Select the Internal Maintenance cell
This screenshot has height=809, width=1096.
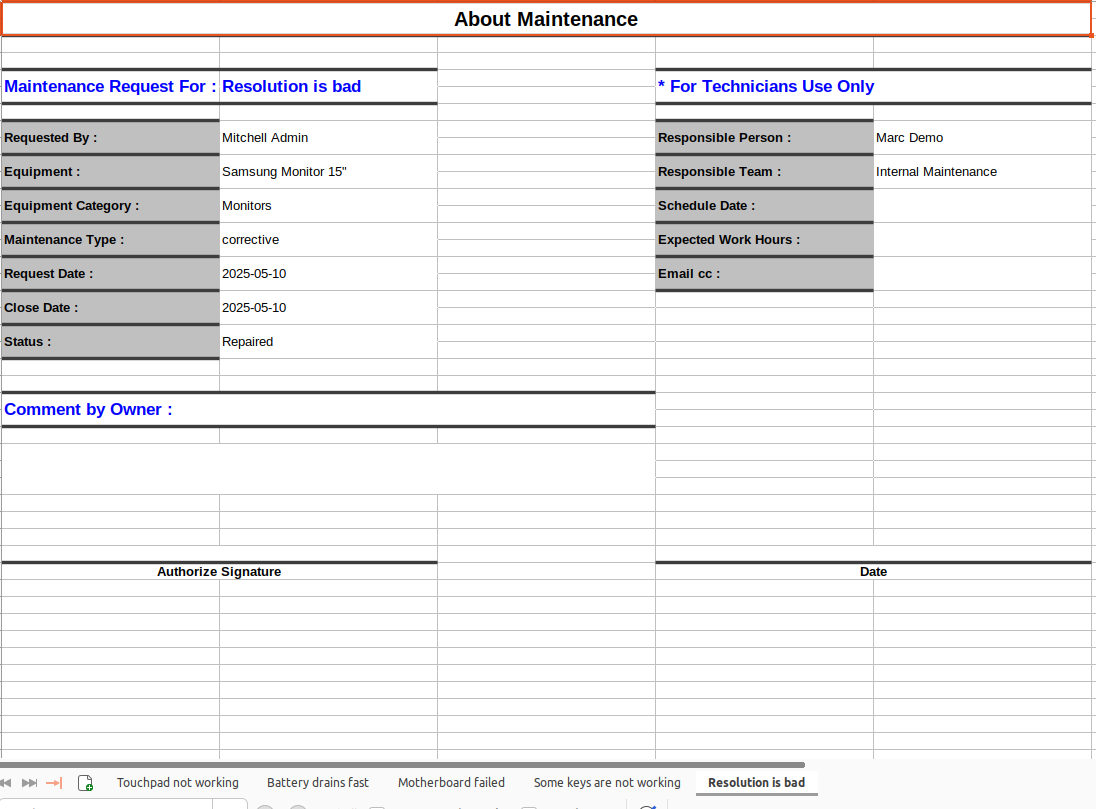coord(983,172)
